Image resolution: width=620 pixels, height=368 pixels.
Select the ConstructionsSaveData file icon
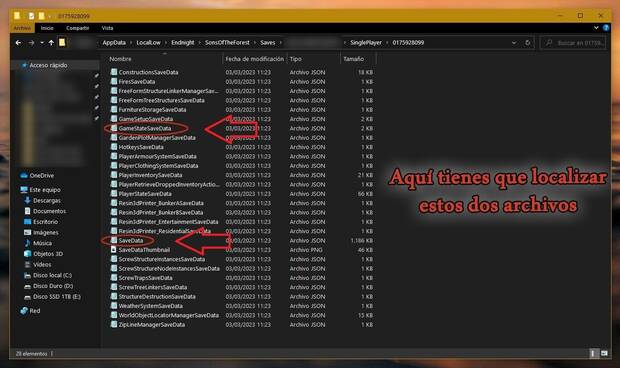click(x=114, y=72)
